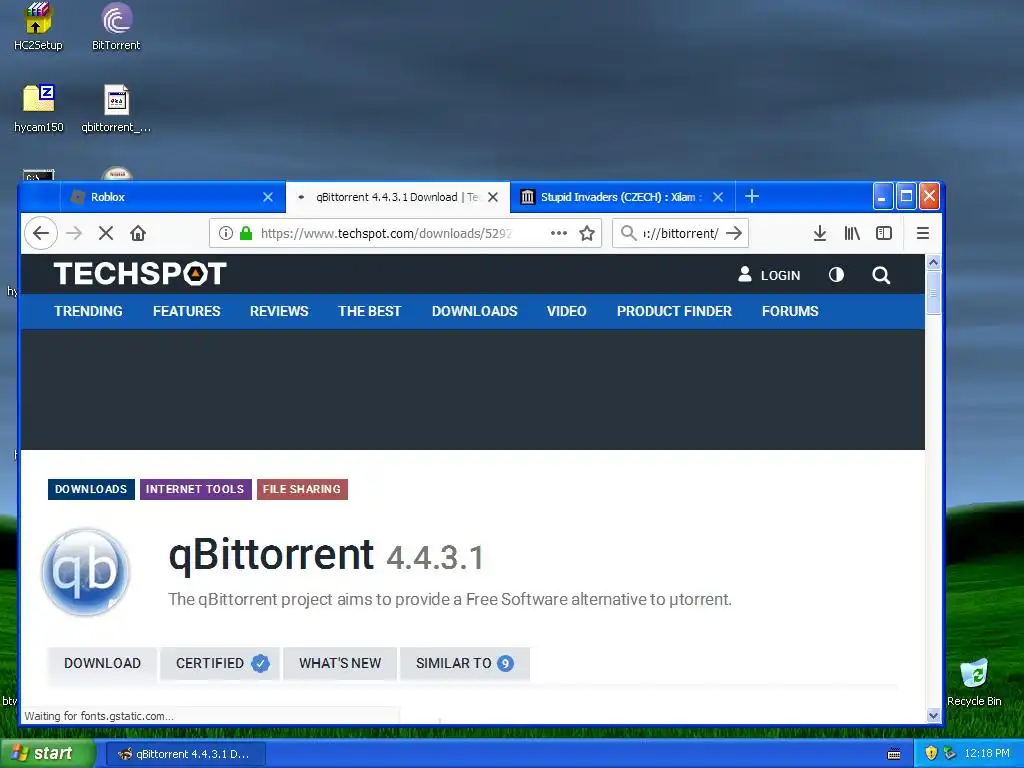
Task: Click the INTERNET TOOLS category tag
Action: click(x=195, y=489)
